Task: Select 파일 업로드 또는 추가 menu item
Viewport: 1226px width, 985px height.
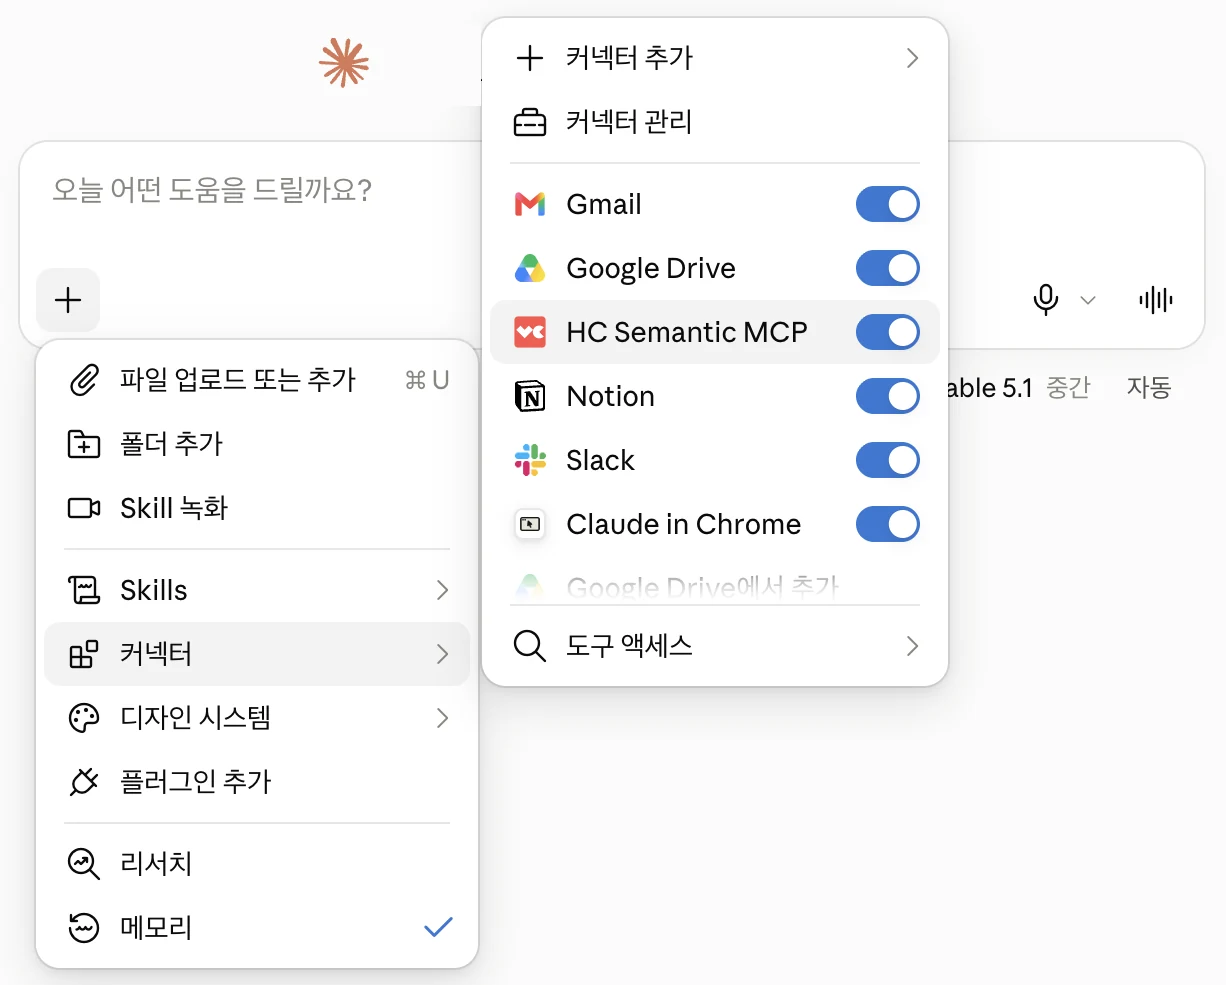Action: pyautogui.click(x=257, y=380)
